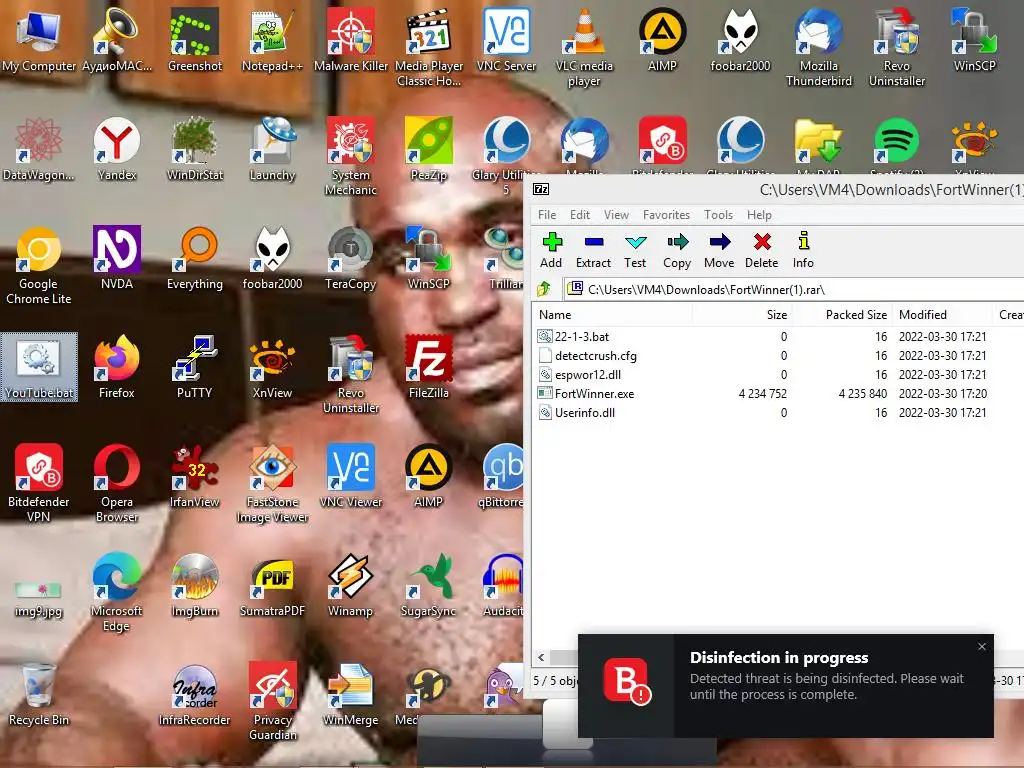Sort by the Modified column header
Screen dimensions: 1024x768
tap(942, 315)
